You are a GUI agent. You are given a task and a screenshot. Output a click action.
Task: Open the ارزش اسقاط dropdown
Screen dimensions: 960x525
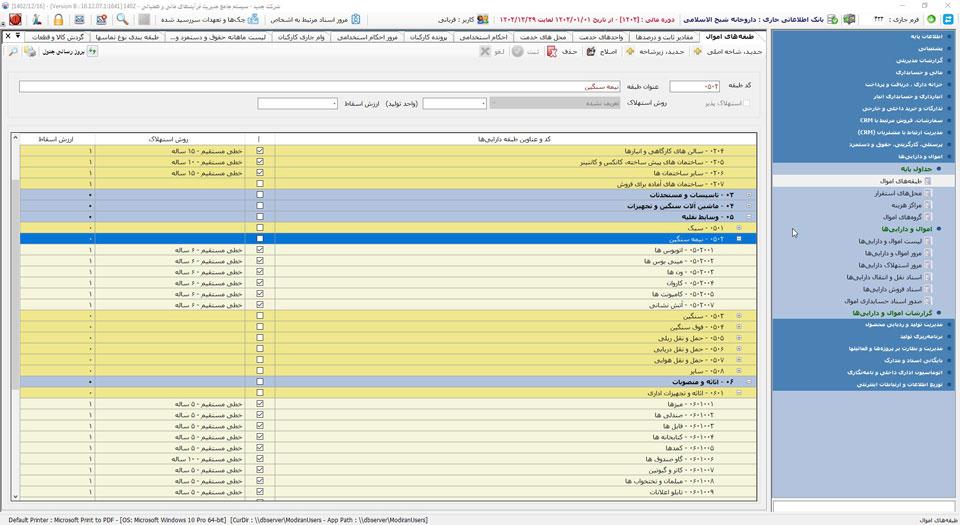click(298, 103)
